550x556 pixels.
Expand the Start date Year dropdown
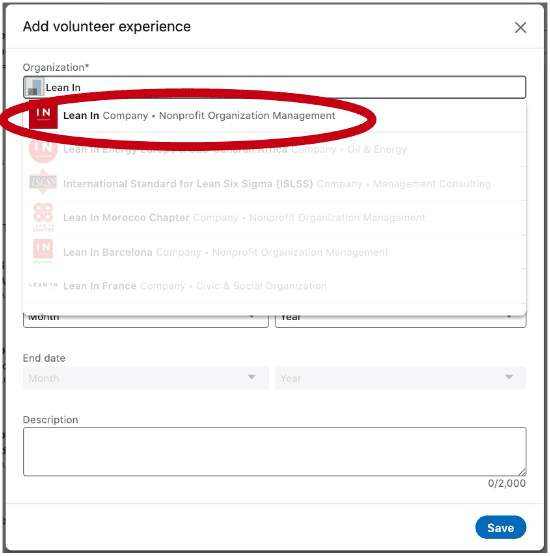pyautogui.click(x=400, y=321)
